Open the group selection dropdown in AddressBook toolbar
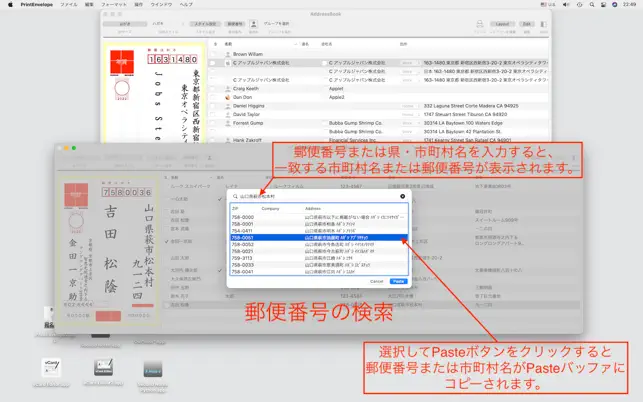The width and height of the screenshot is (643, 402). point(276,24)
